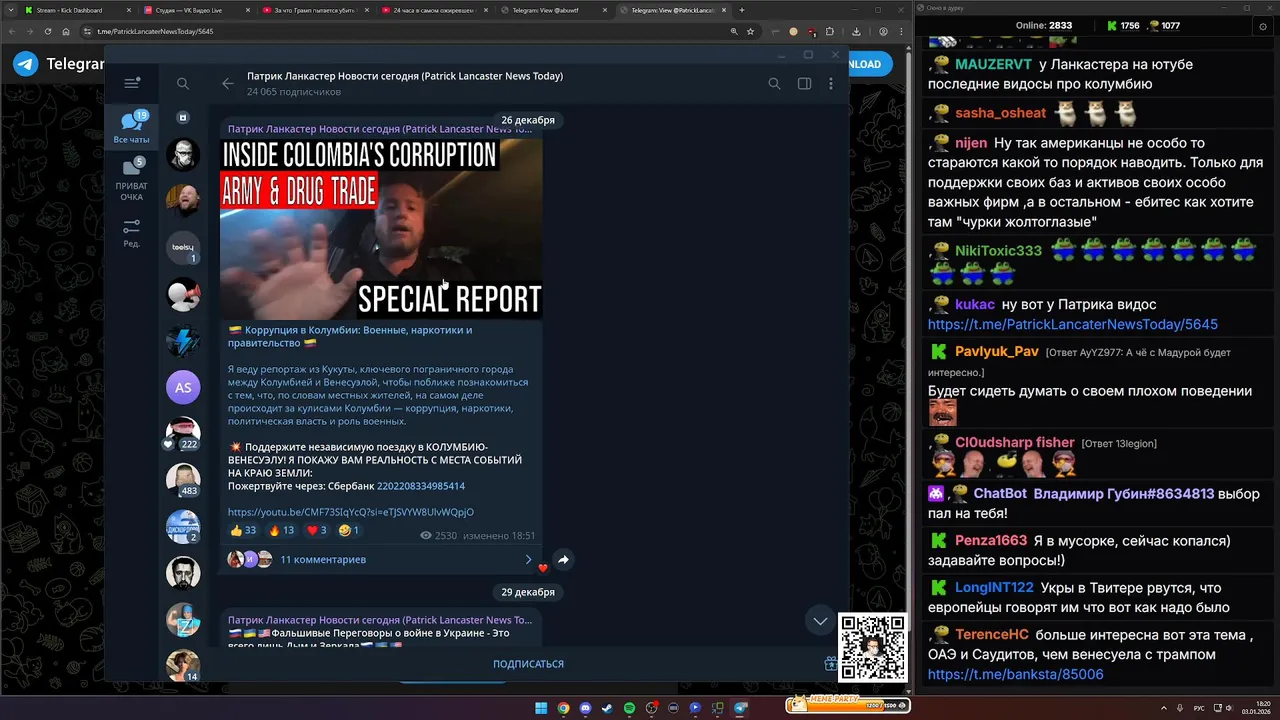
Task: Open the Windows Start menu
Action: 541,708
